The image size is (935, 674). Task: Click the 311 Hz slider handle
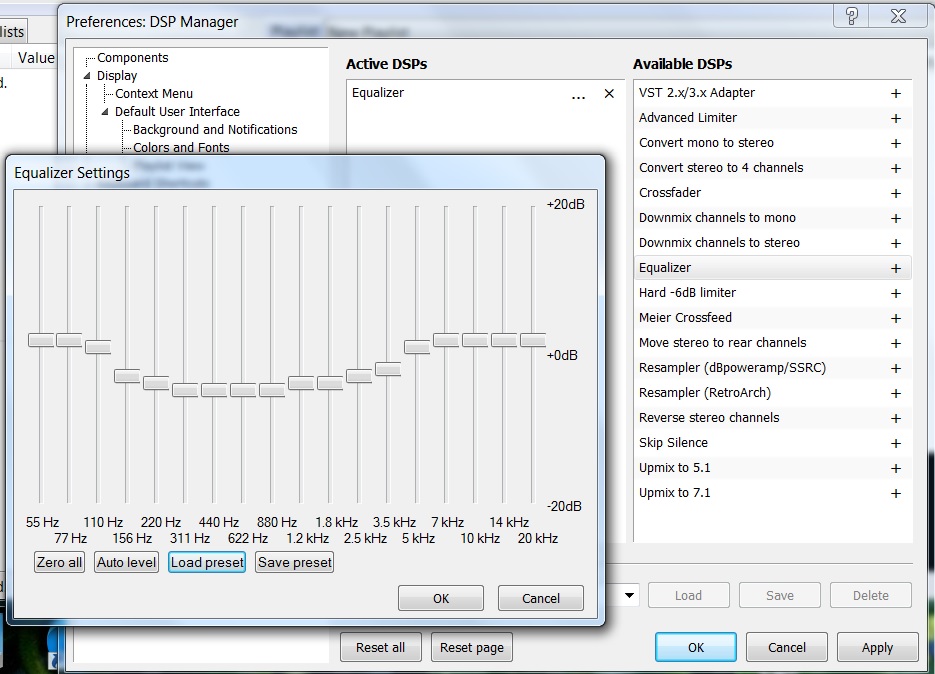point(185,390)
